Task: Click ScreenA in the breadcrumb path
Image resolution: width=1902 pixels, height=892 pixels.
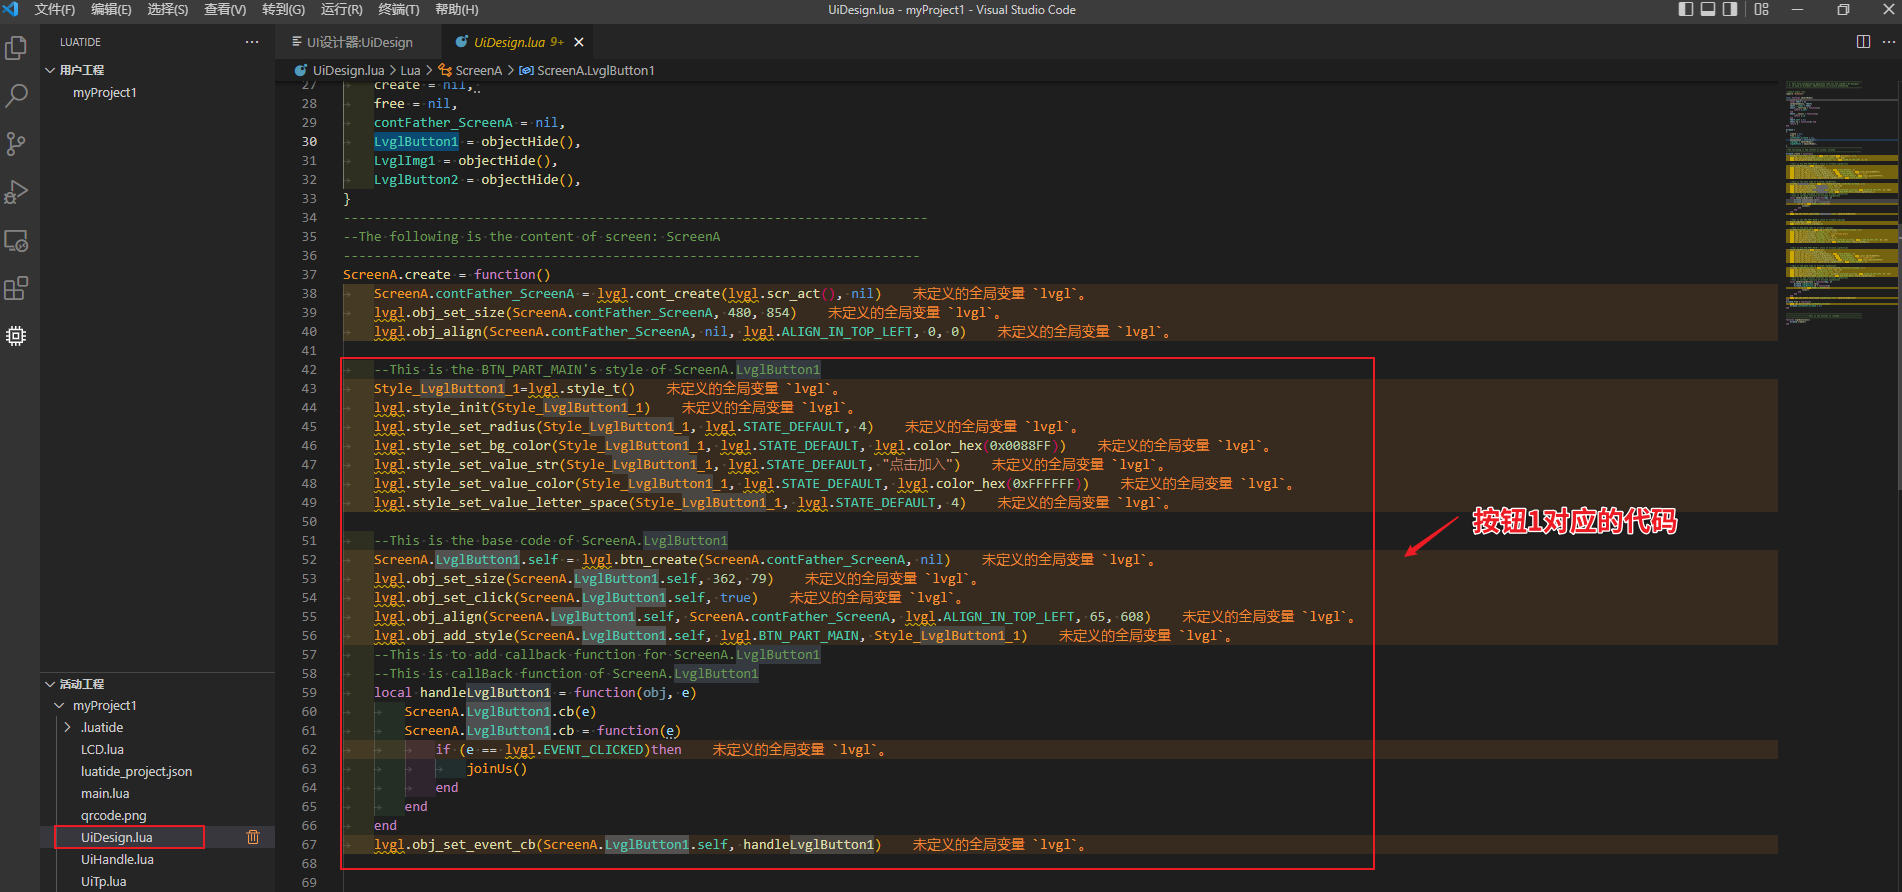Action: (x=478, y=70)
